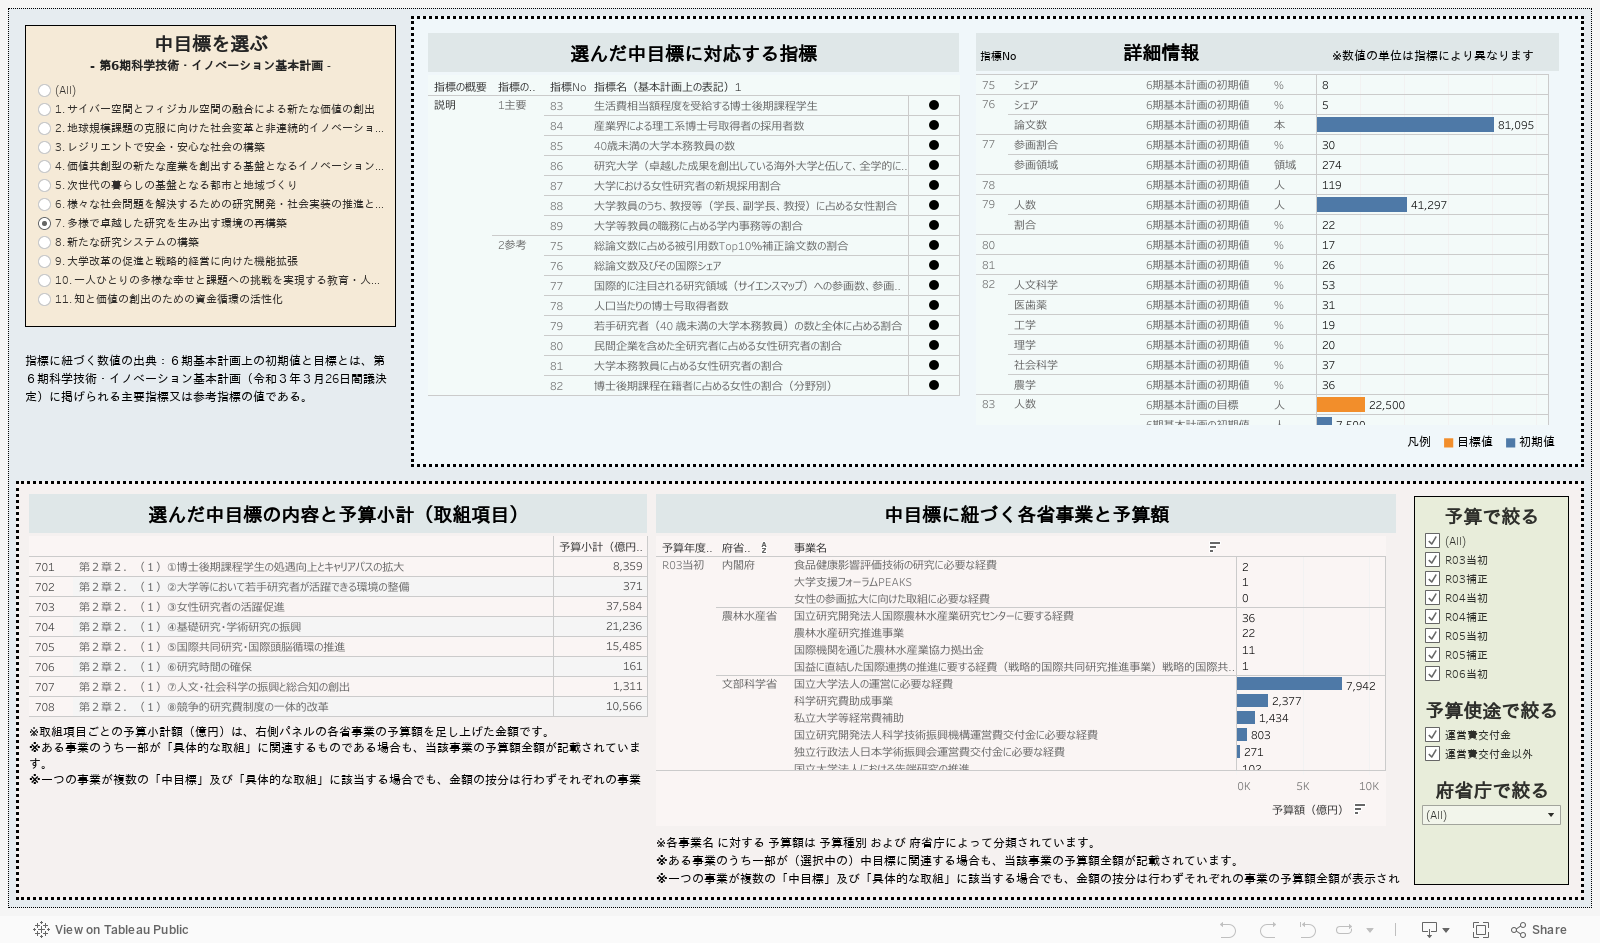Uncheck the R04補正 budget checkbox
This screenshot has height=943, width=1600.
tap(1432, 617)
